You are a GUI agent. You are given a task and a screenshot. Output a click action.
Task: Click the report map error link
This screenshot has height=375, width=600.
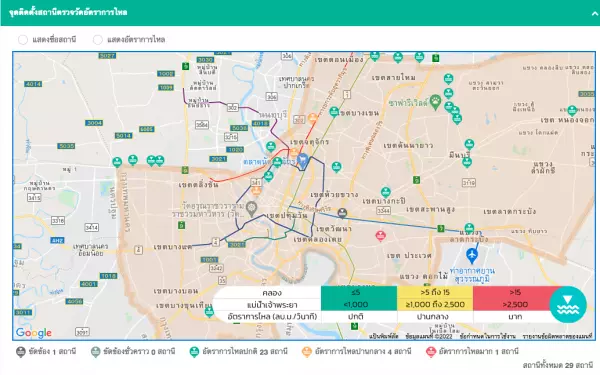click(557, 336)
